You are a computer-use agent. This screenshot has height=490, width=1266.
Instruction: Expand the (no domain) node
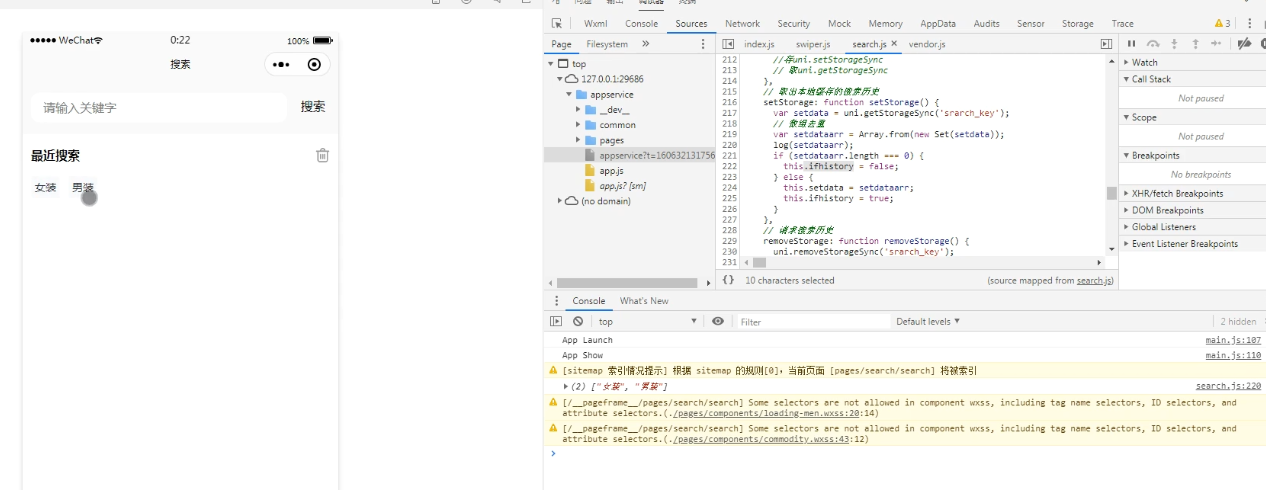click(x=560, y=201)
